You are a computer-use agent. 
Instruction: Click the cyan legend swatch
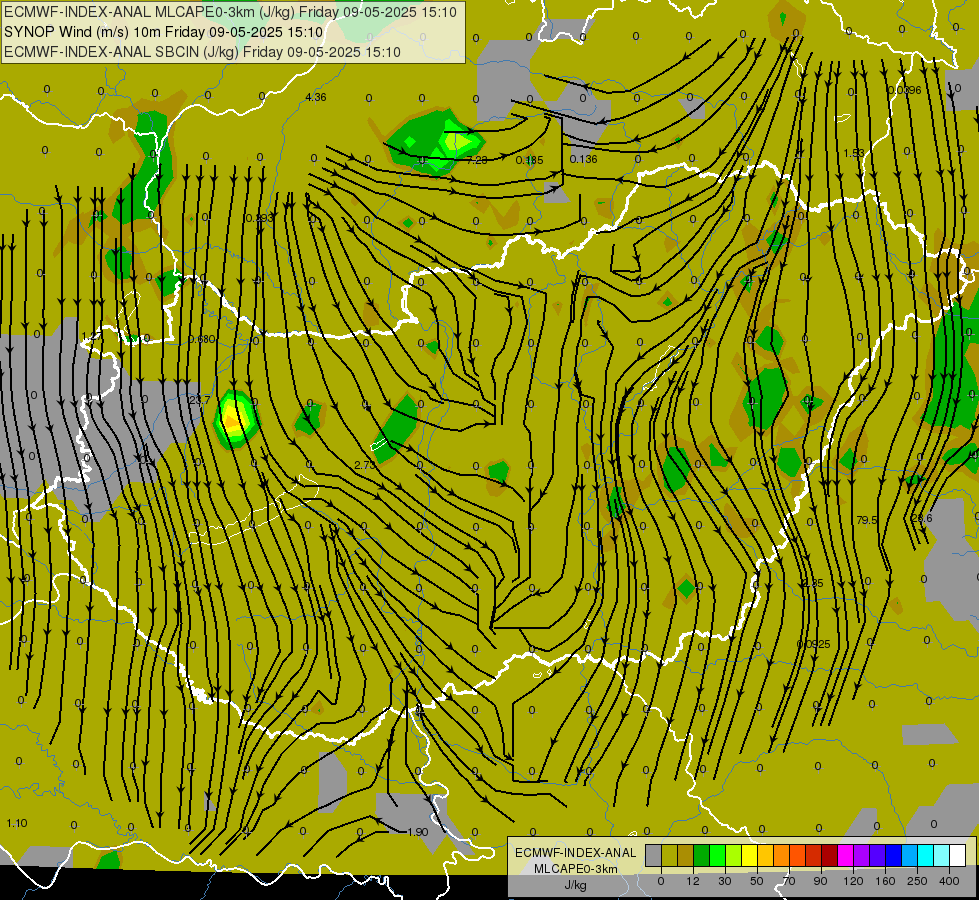(x=926, y=855)
